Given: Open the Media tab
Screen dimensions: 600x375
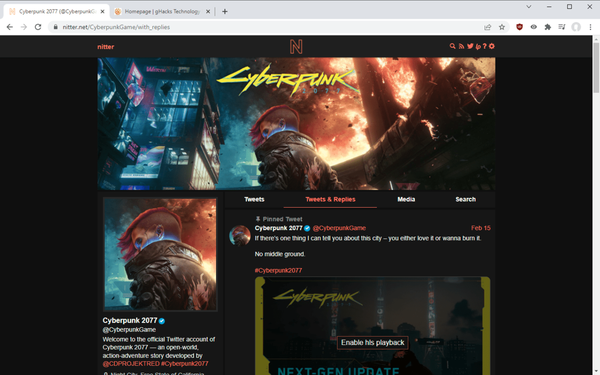Looking at the screenshot, I should click(406, 199).
